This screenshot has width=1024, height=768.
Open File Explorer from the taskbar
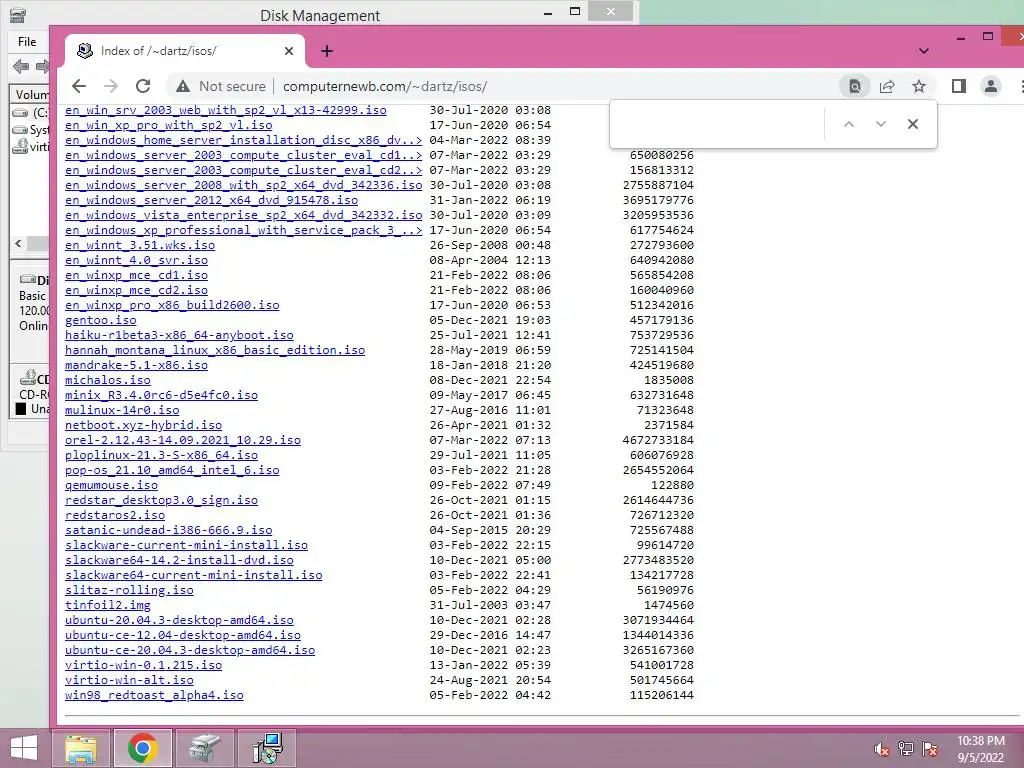click(x=80, y=748)
